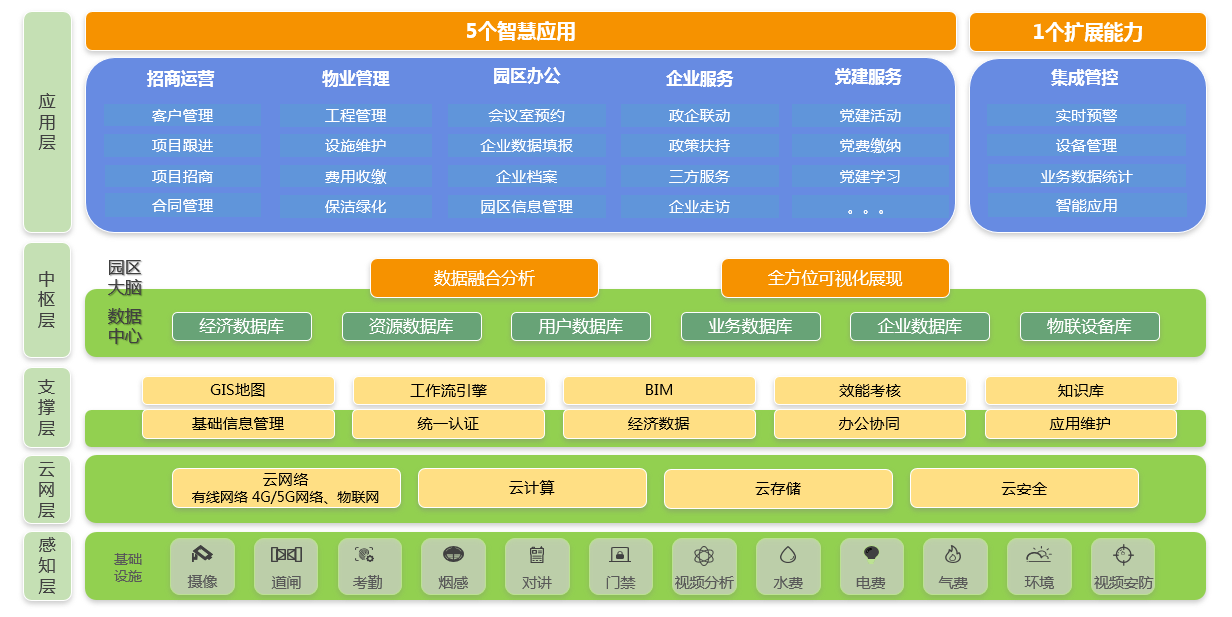Click the 水费 water fee icon
The width and height of the screenshot is (1232, 617).
788,567
